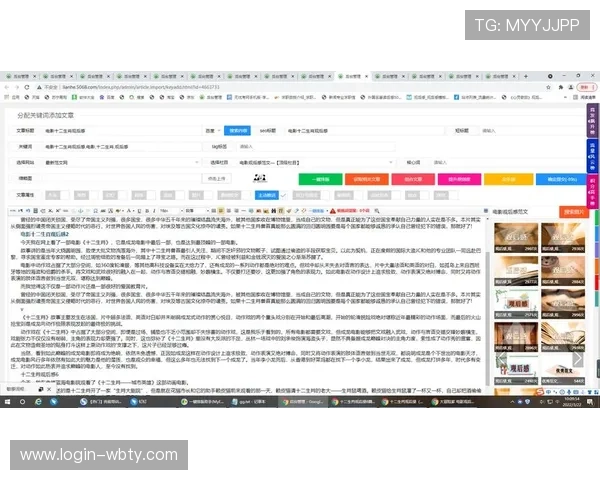Click the upload button beside thumbnail field
This screenshot has height=480, width=600.
(216, 179)
